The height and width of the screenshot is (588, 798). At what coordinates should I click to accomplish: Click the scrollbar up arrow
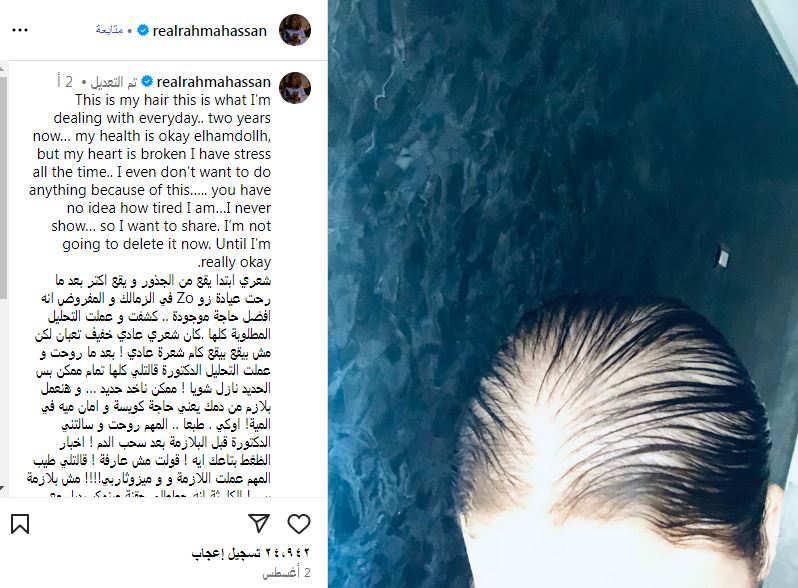3,67
